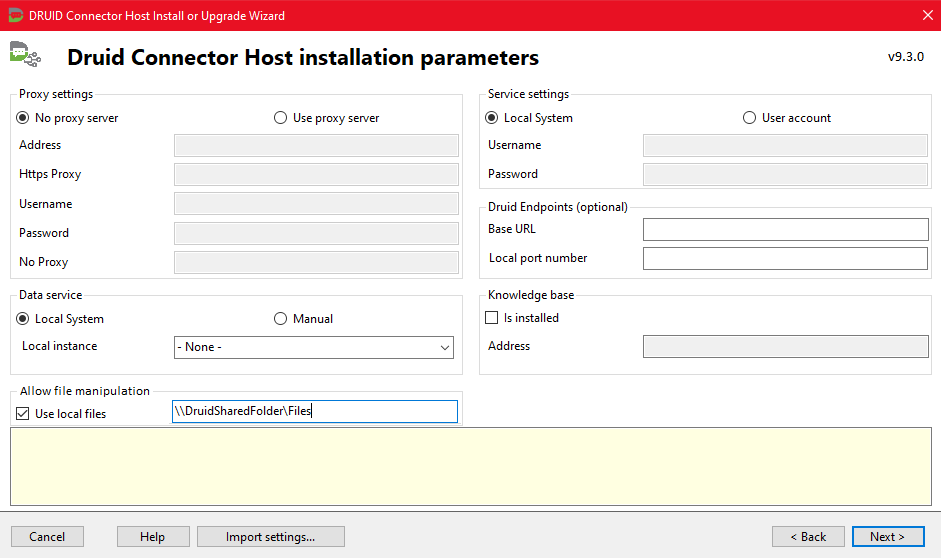This screenshot has width=942, height=558.
Task: Click the v9.3.0 version label
Action: pyautogui.click(x=906, y=56)
